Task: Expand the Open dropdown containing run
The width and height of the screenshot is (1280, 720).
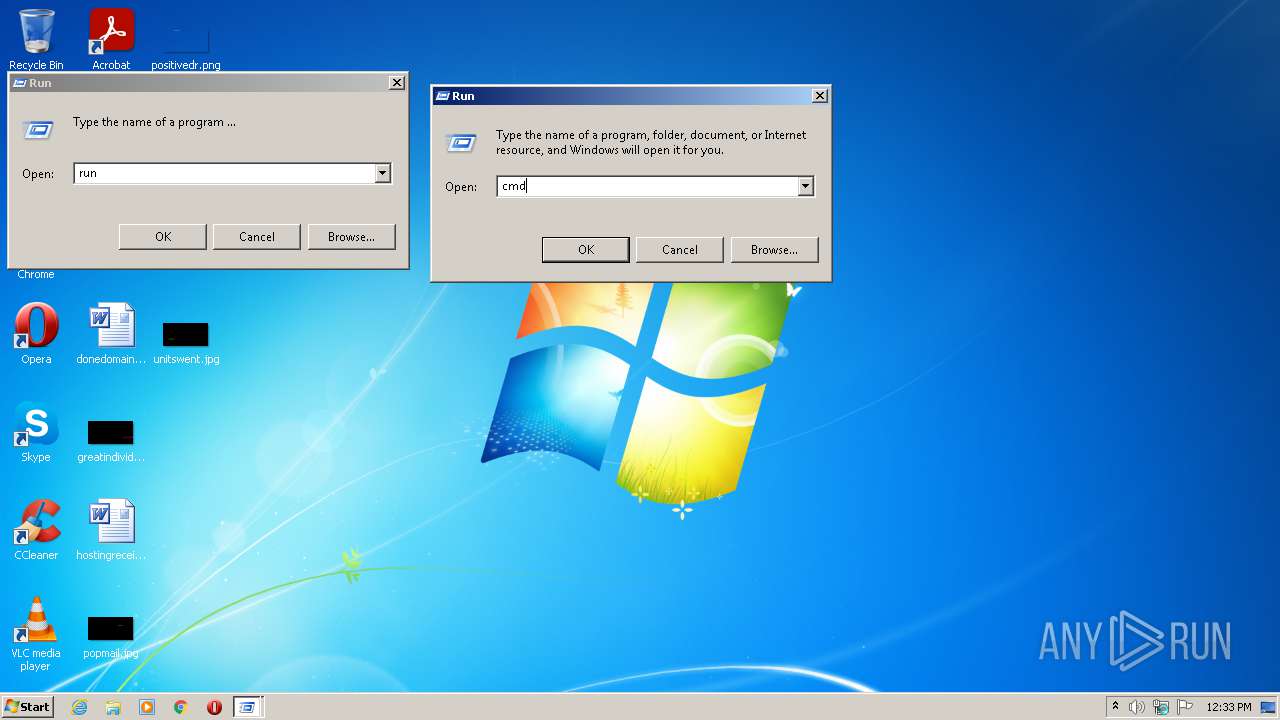Action: tap(383, 174)
